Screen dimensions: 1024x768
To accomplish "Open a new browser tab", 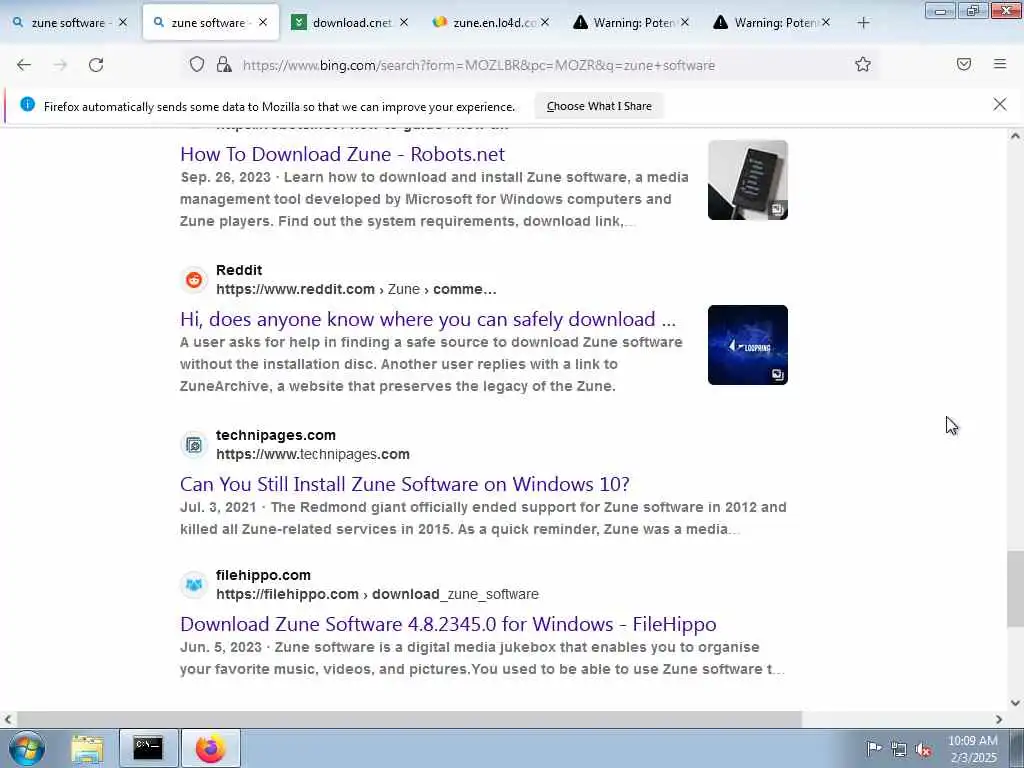I will [863, 23].
